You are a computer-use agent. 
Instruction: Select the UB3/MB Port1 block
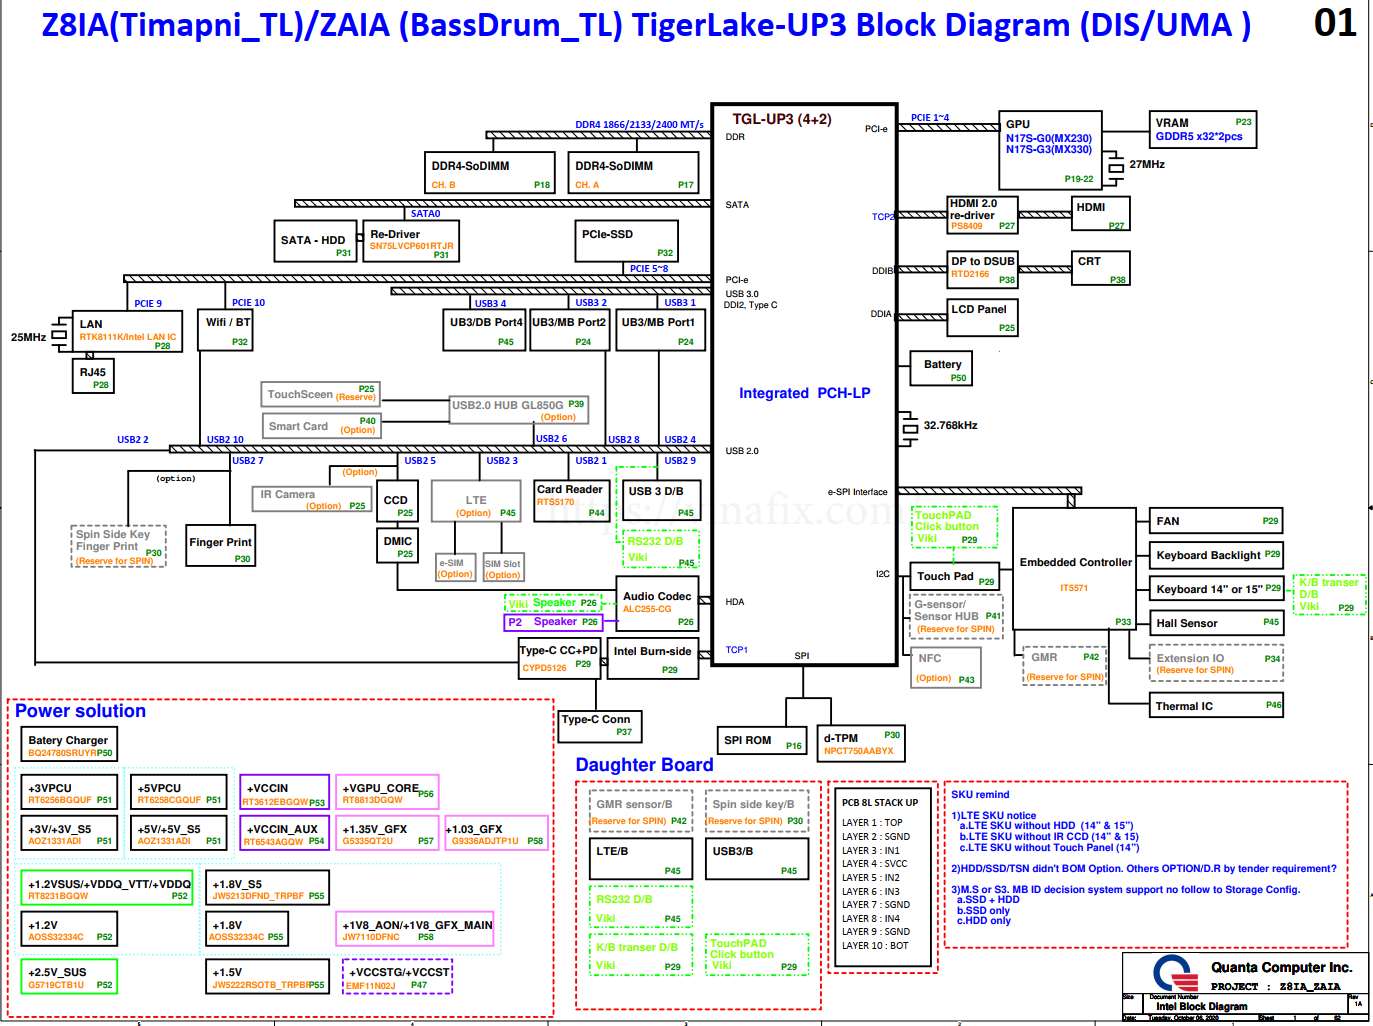click(659, 330)
